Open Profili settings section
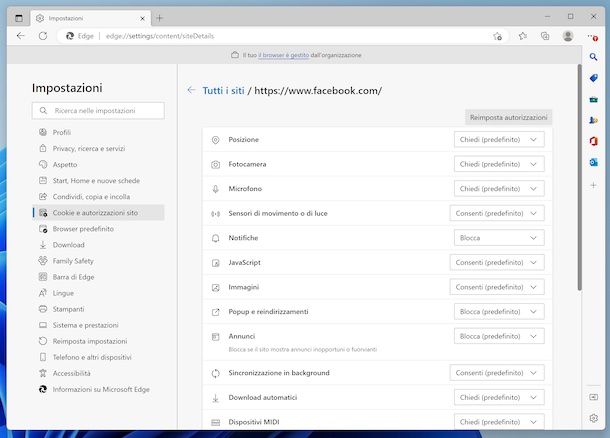 [x=98, y=132]
